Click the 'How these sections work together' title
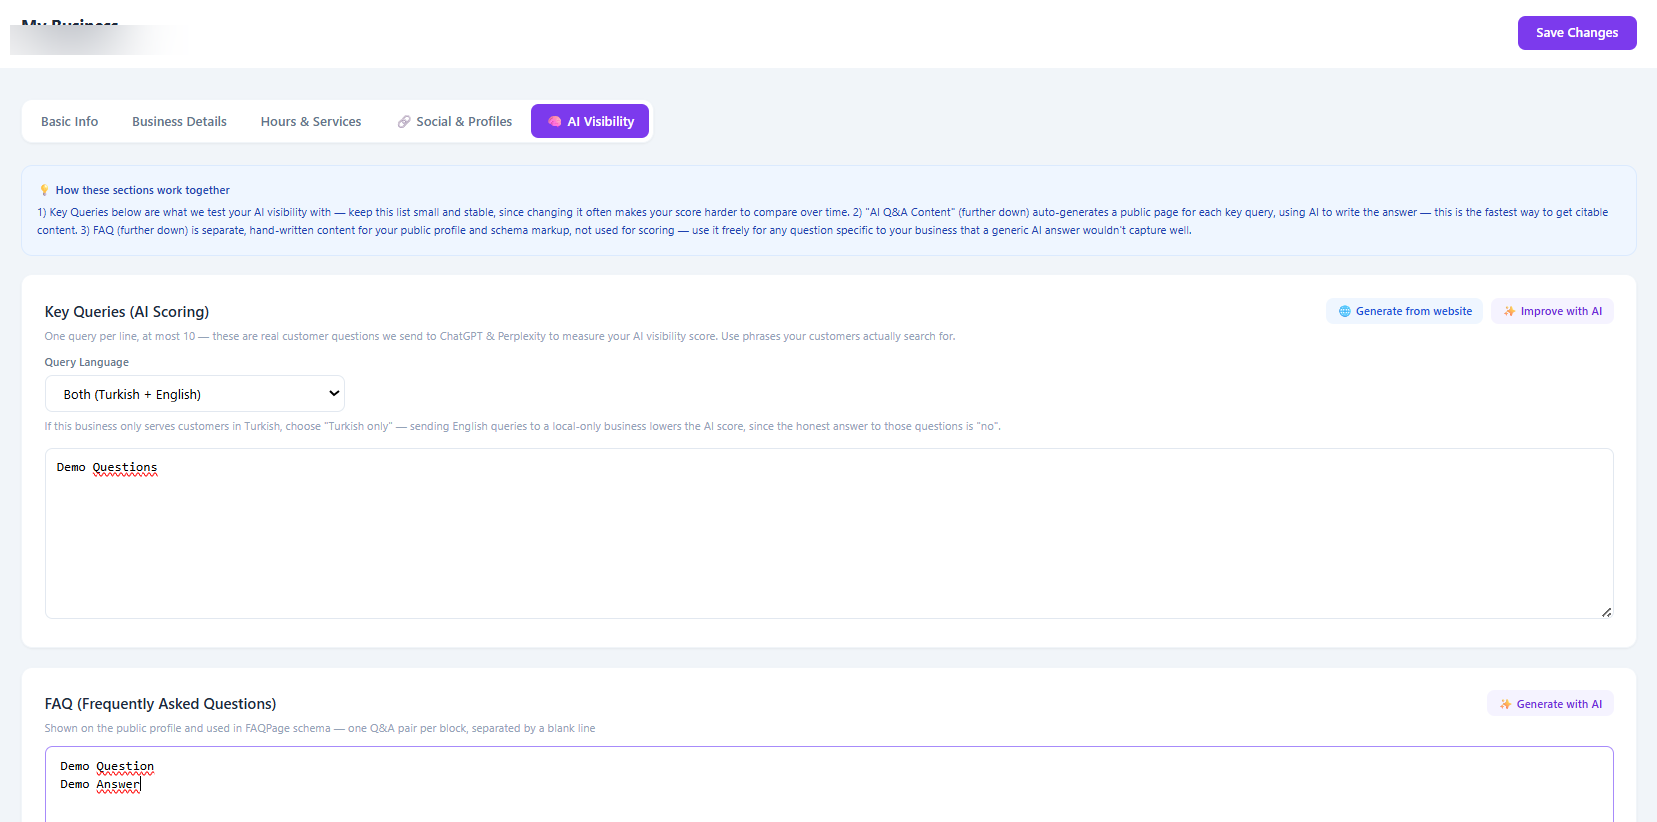The height and width of the screenshot is (822, 1657). point(143,190)
